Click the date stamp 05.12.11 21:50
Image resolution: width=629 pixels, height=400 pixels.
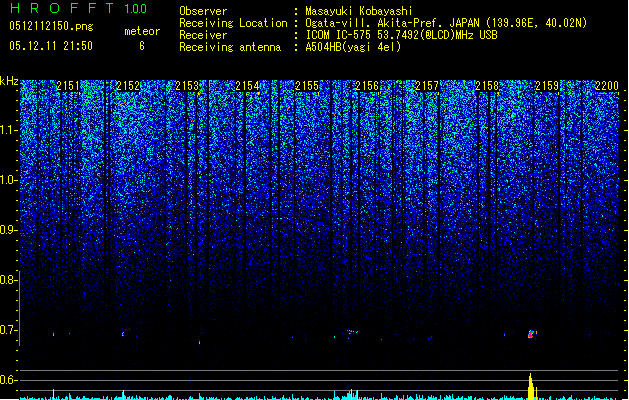coord(51,46)
